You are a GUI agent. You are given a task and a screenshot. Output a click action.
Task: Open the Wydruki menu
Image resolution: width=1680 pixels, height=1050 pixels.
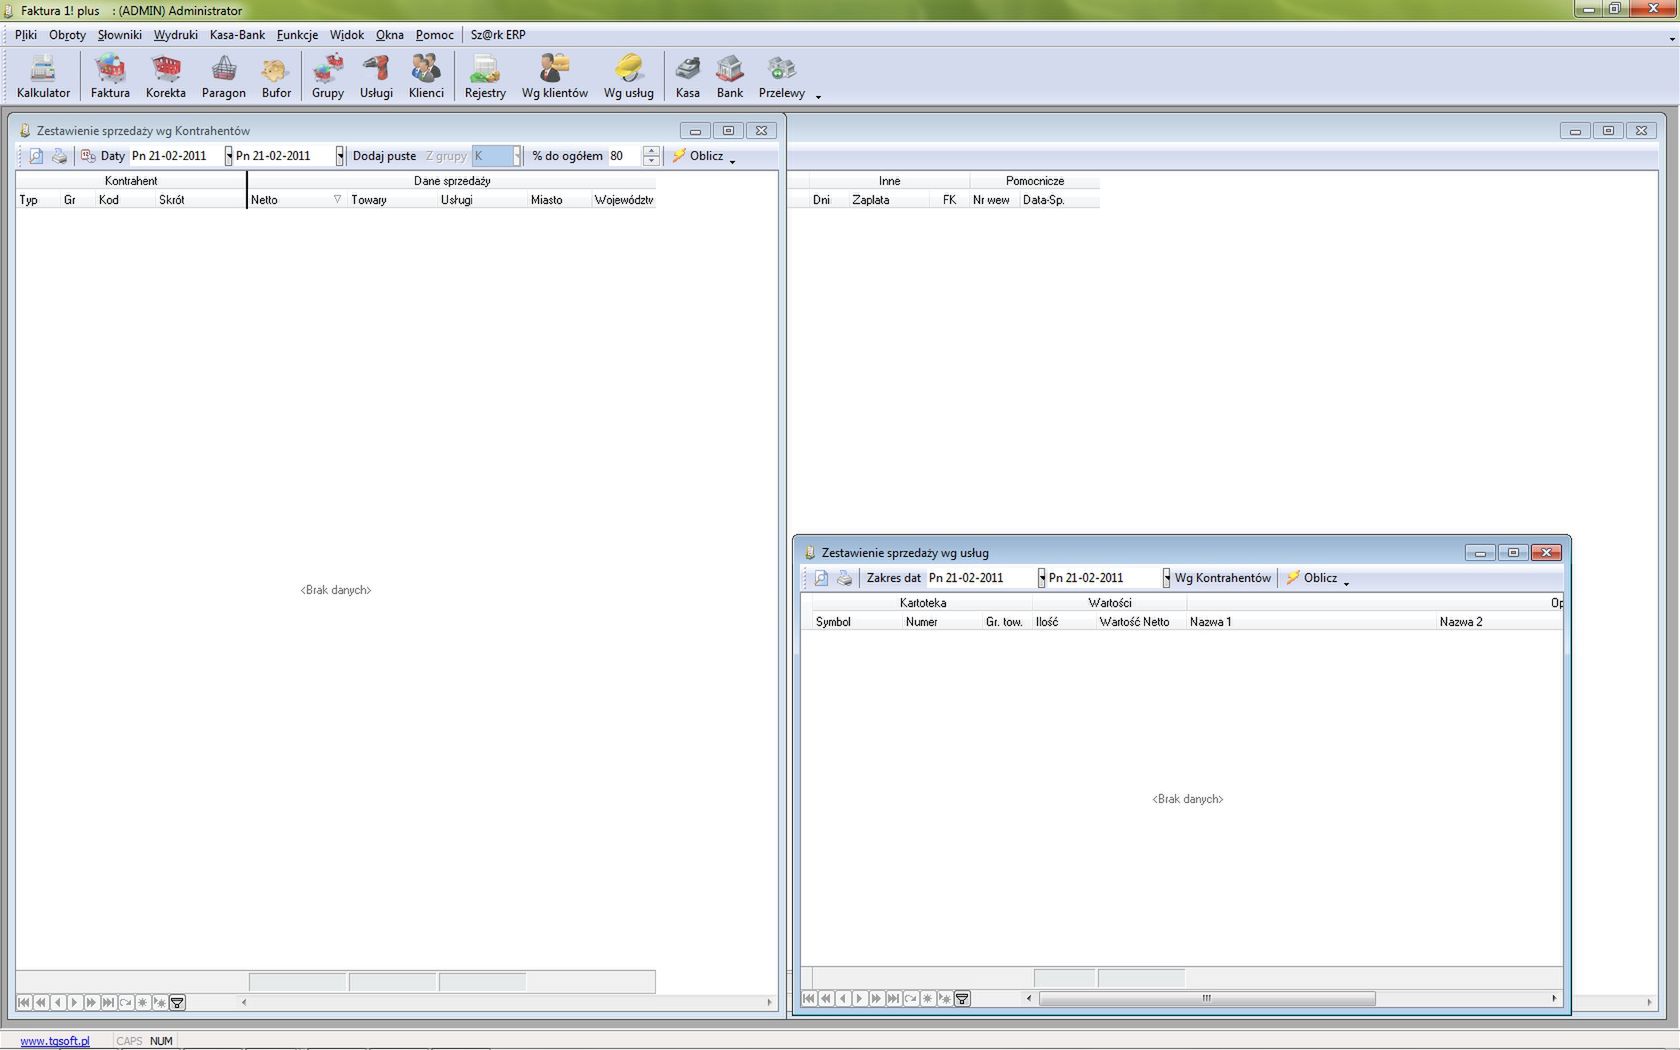coord(176,35)
